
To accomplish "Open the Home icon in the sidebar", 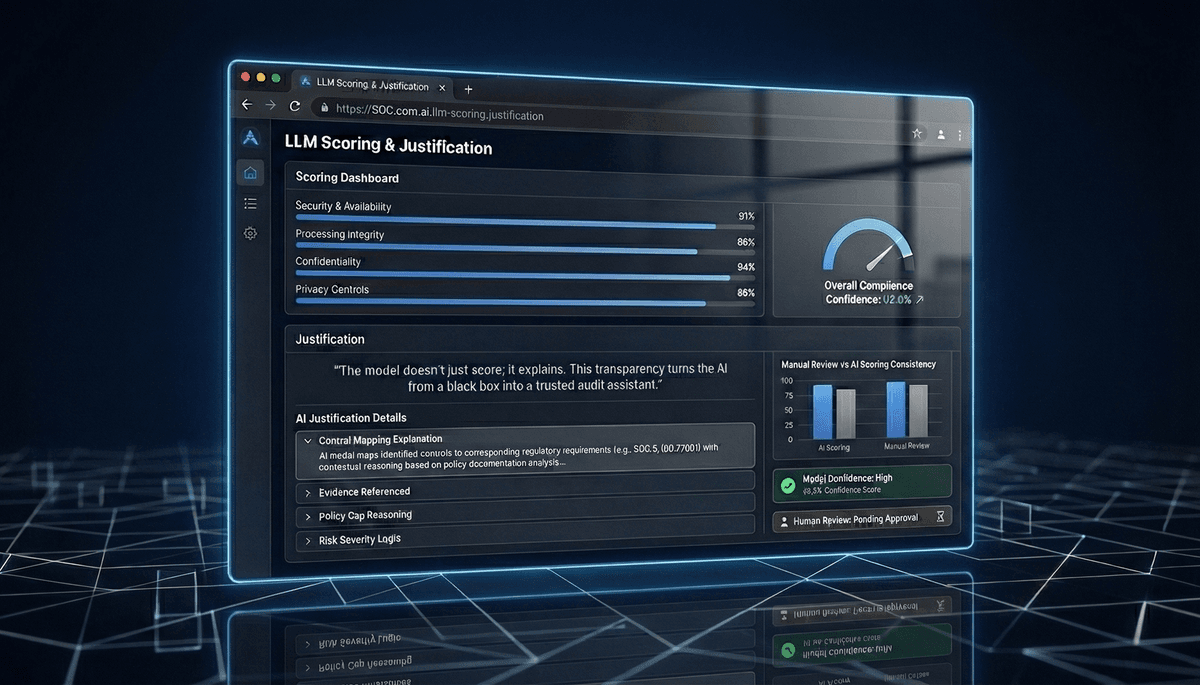I will pyautogui.click(x=250, y=173).
